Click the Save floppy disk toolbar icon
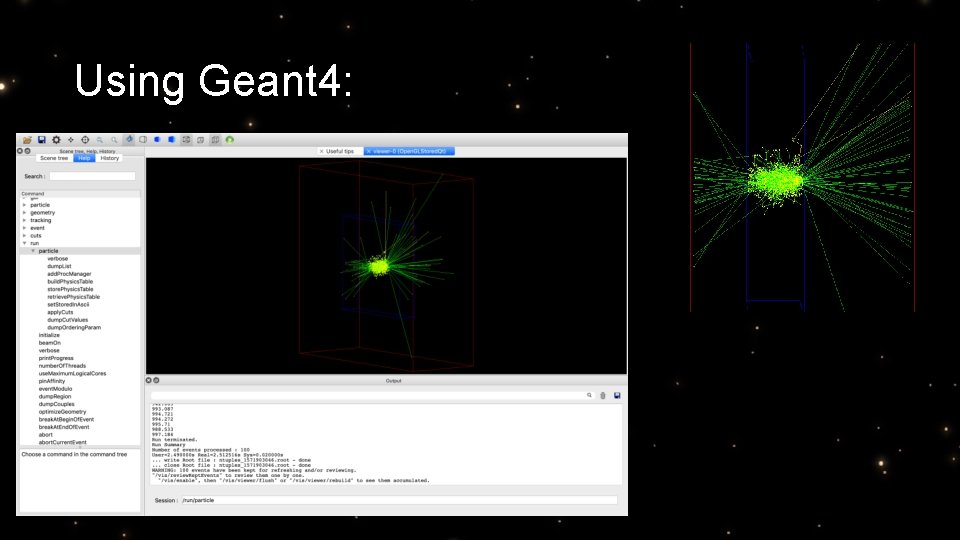This screenshot has width=960, height=540. (x=42, y=140)
